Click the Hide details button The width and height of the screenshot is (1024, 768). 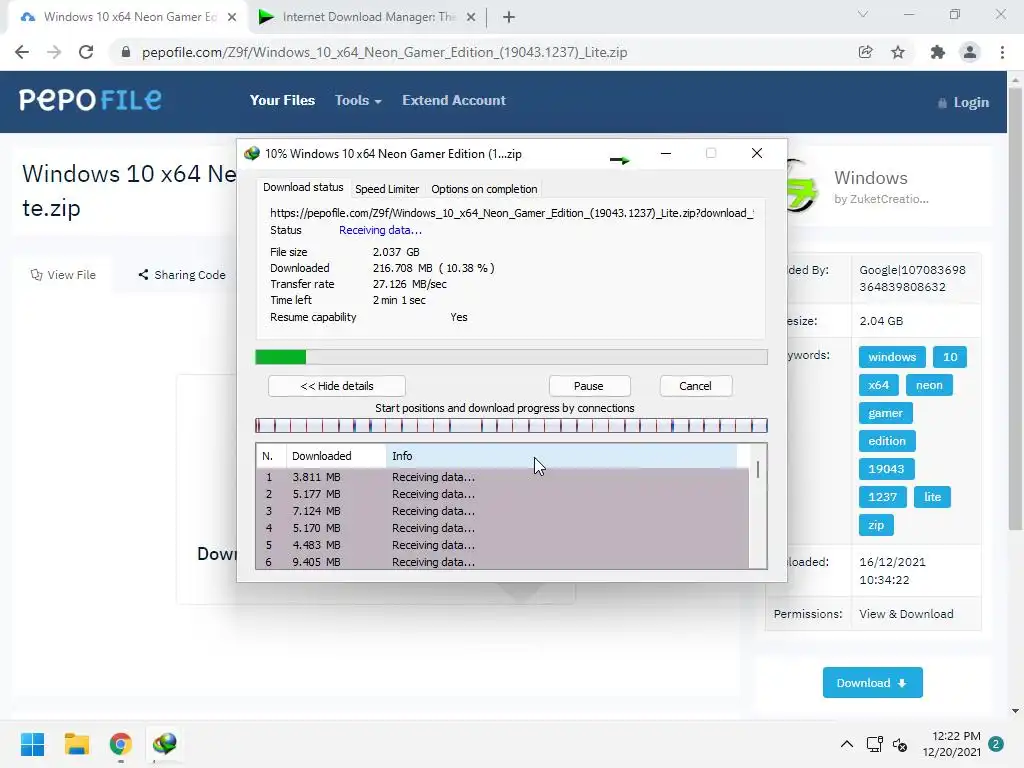(x=336, y=386)
